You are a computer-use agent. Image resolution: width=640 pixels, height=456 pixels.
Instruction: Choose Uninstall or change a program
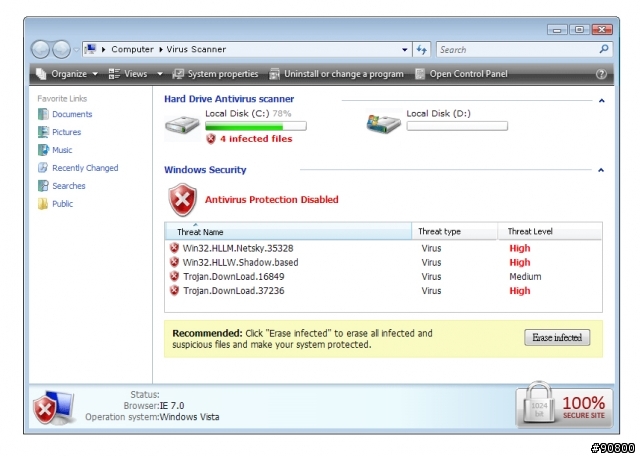click(x=336, y=74)
